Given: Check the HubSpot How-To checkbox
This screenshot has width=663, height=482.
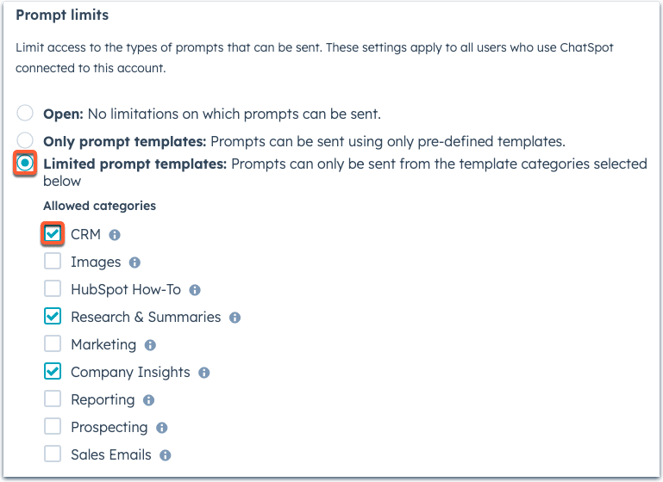Looking at the screenshot, I should point(52,288).
